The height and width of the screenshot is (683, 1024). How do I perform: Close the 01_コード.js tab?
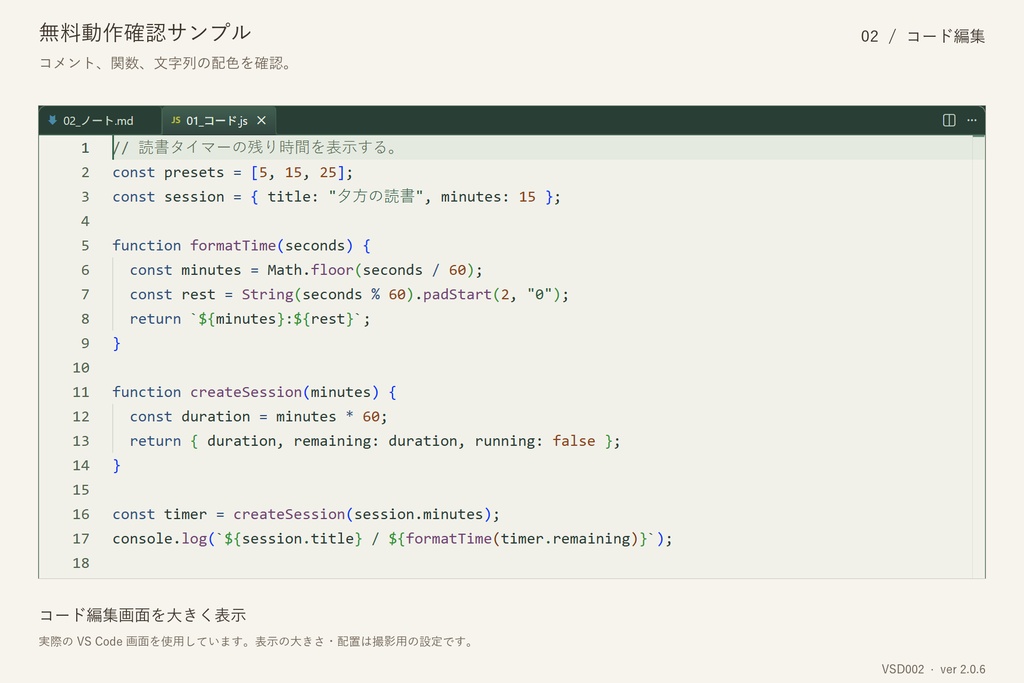(x=261, y=121)
